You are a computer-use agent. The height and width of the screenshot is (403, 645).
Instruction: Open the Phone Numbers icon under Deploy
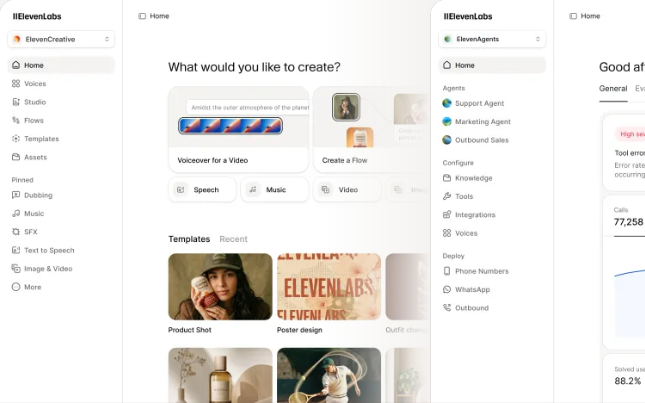(x=447, y=271)
